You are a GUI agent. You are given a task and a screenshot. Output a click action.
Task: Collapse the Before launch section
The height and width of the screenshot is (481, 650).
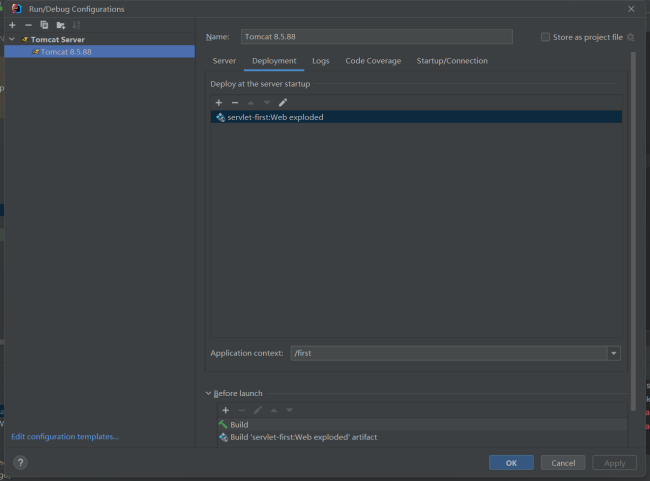pos(208,394)
